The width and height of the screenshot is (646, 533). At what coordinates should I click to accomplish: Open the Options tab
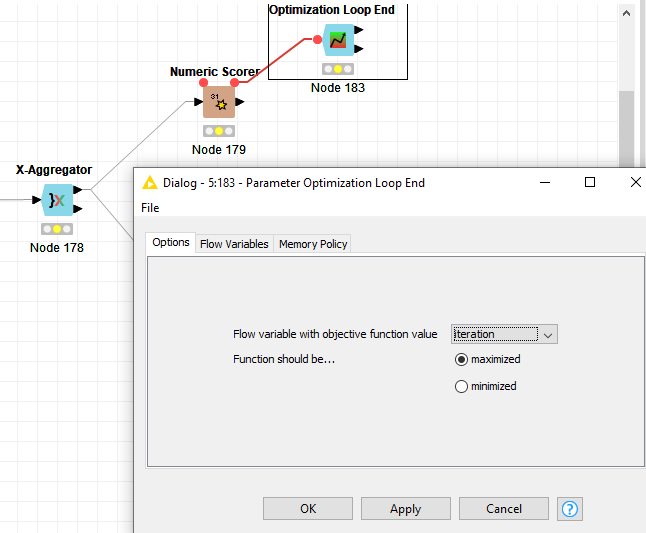(x=171, y=243)
